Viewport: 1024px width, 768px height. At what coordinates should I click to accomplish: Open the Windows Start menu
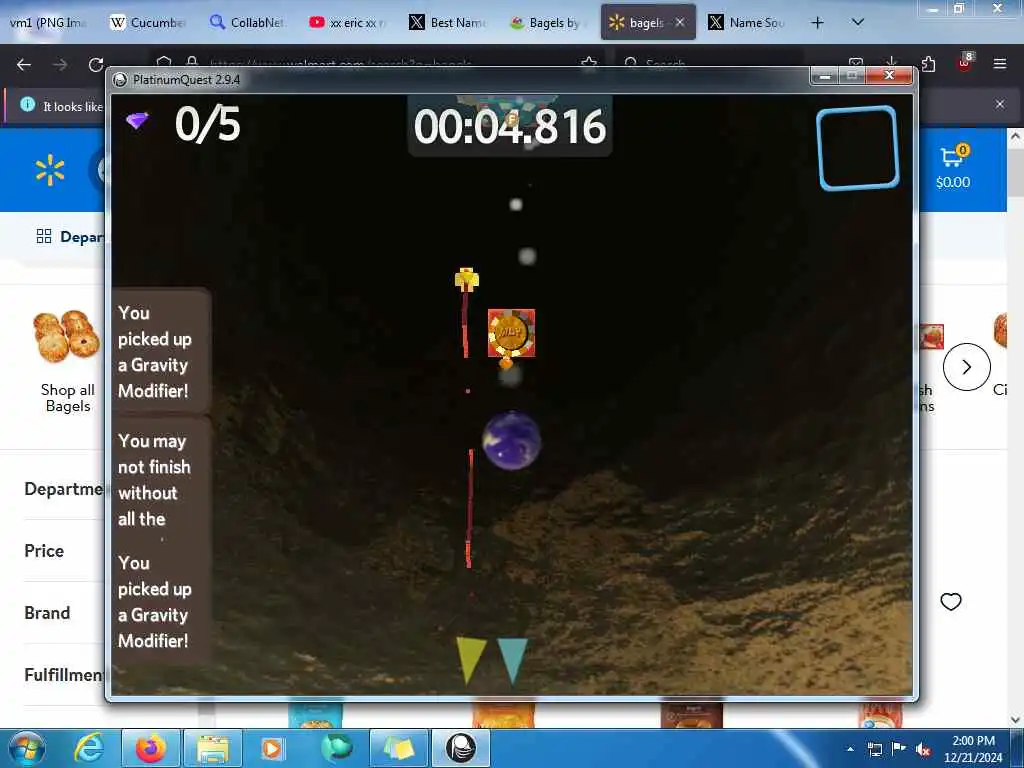click(x=26, y=748)
